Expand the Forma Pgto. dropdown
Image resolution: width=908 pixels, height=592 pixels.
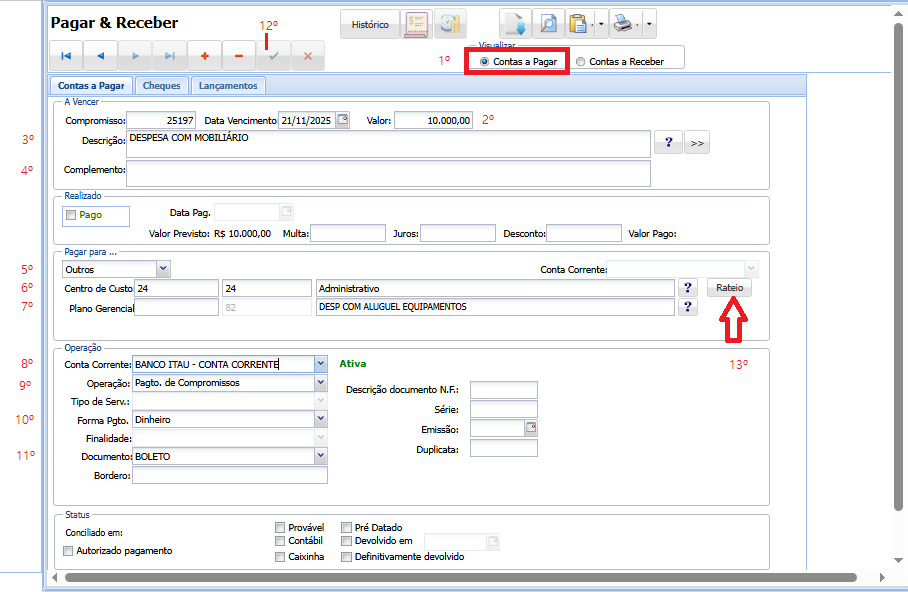coord(320,420)
